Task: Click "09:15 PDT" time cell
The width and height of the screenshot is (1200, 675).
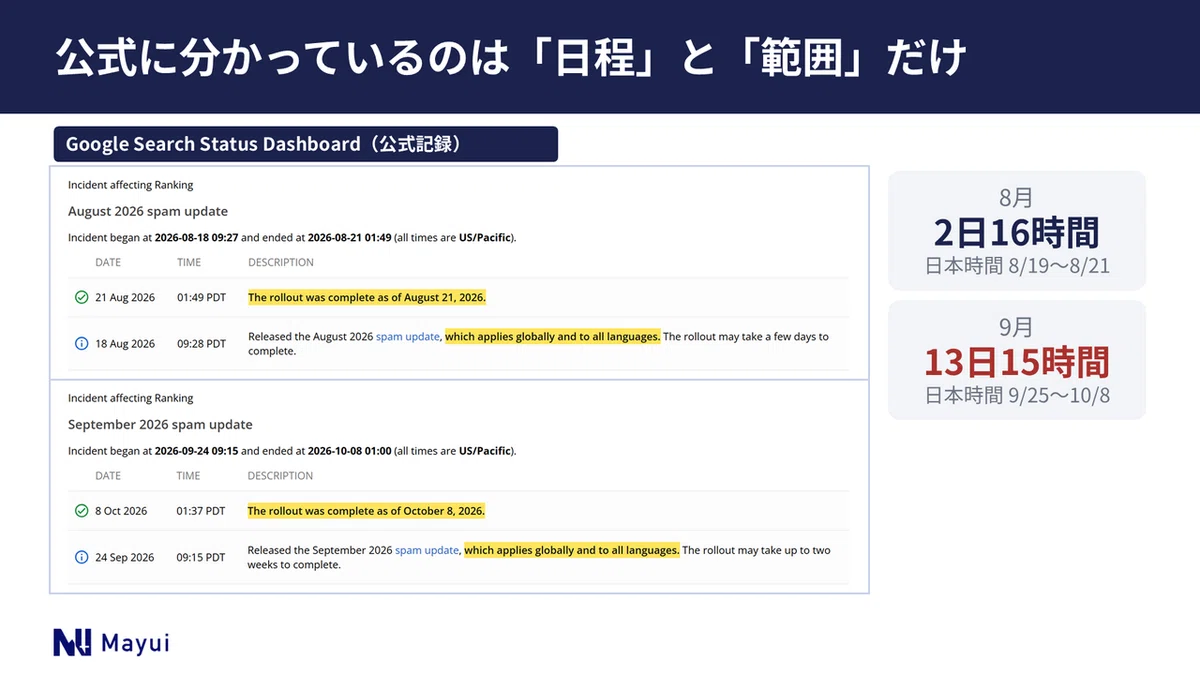Action: (201, 557)
